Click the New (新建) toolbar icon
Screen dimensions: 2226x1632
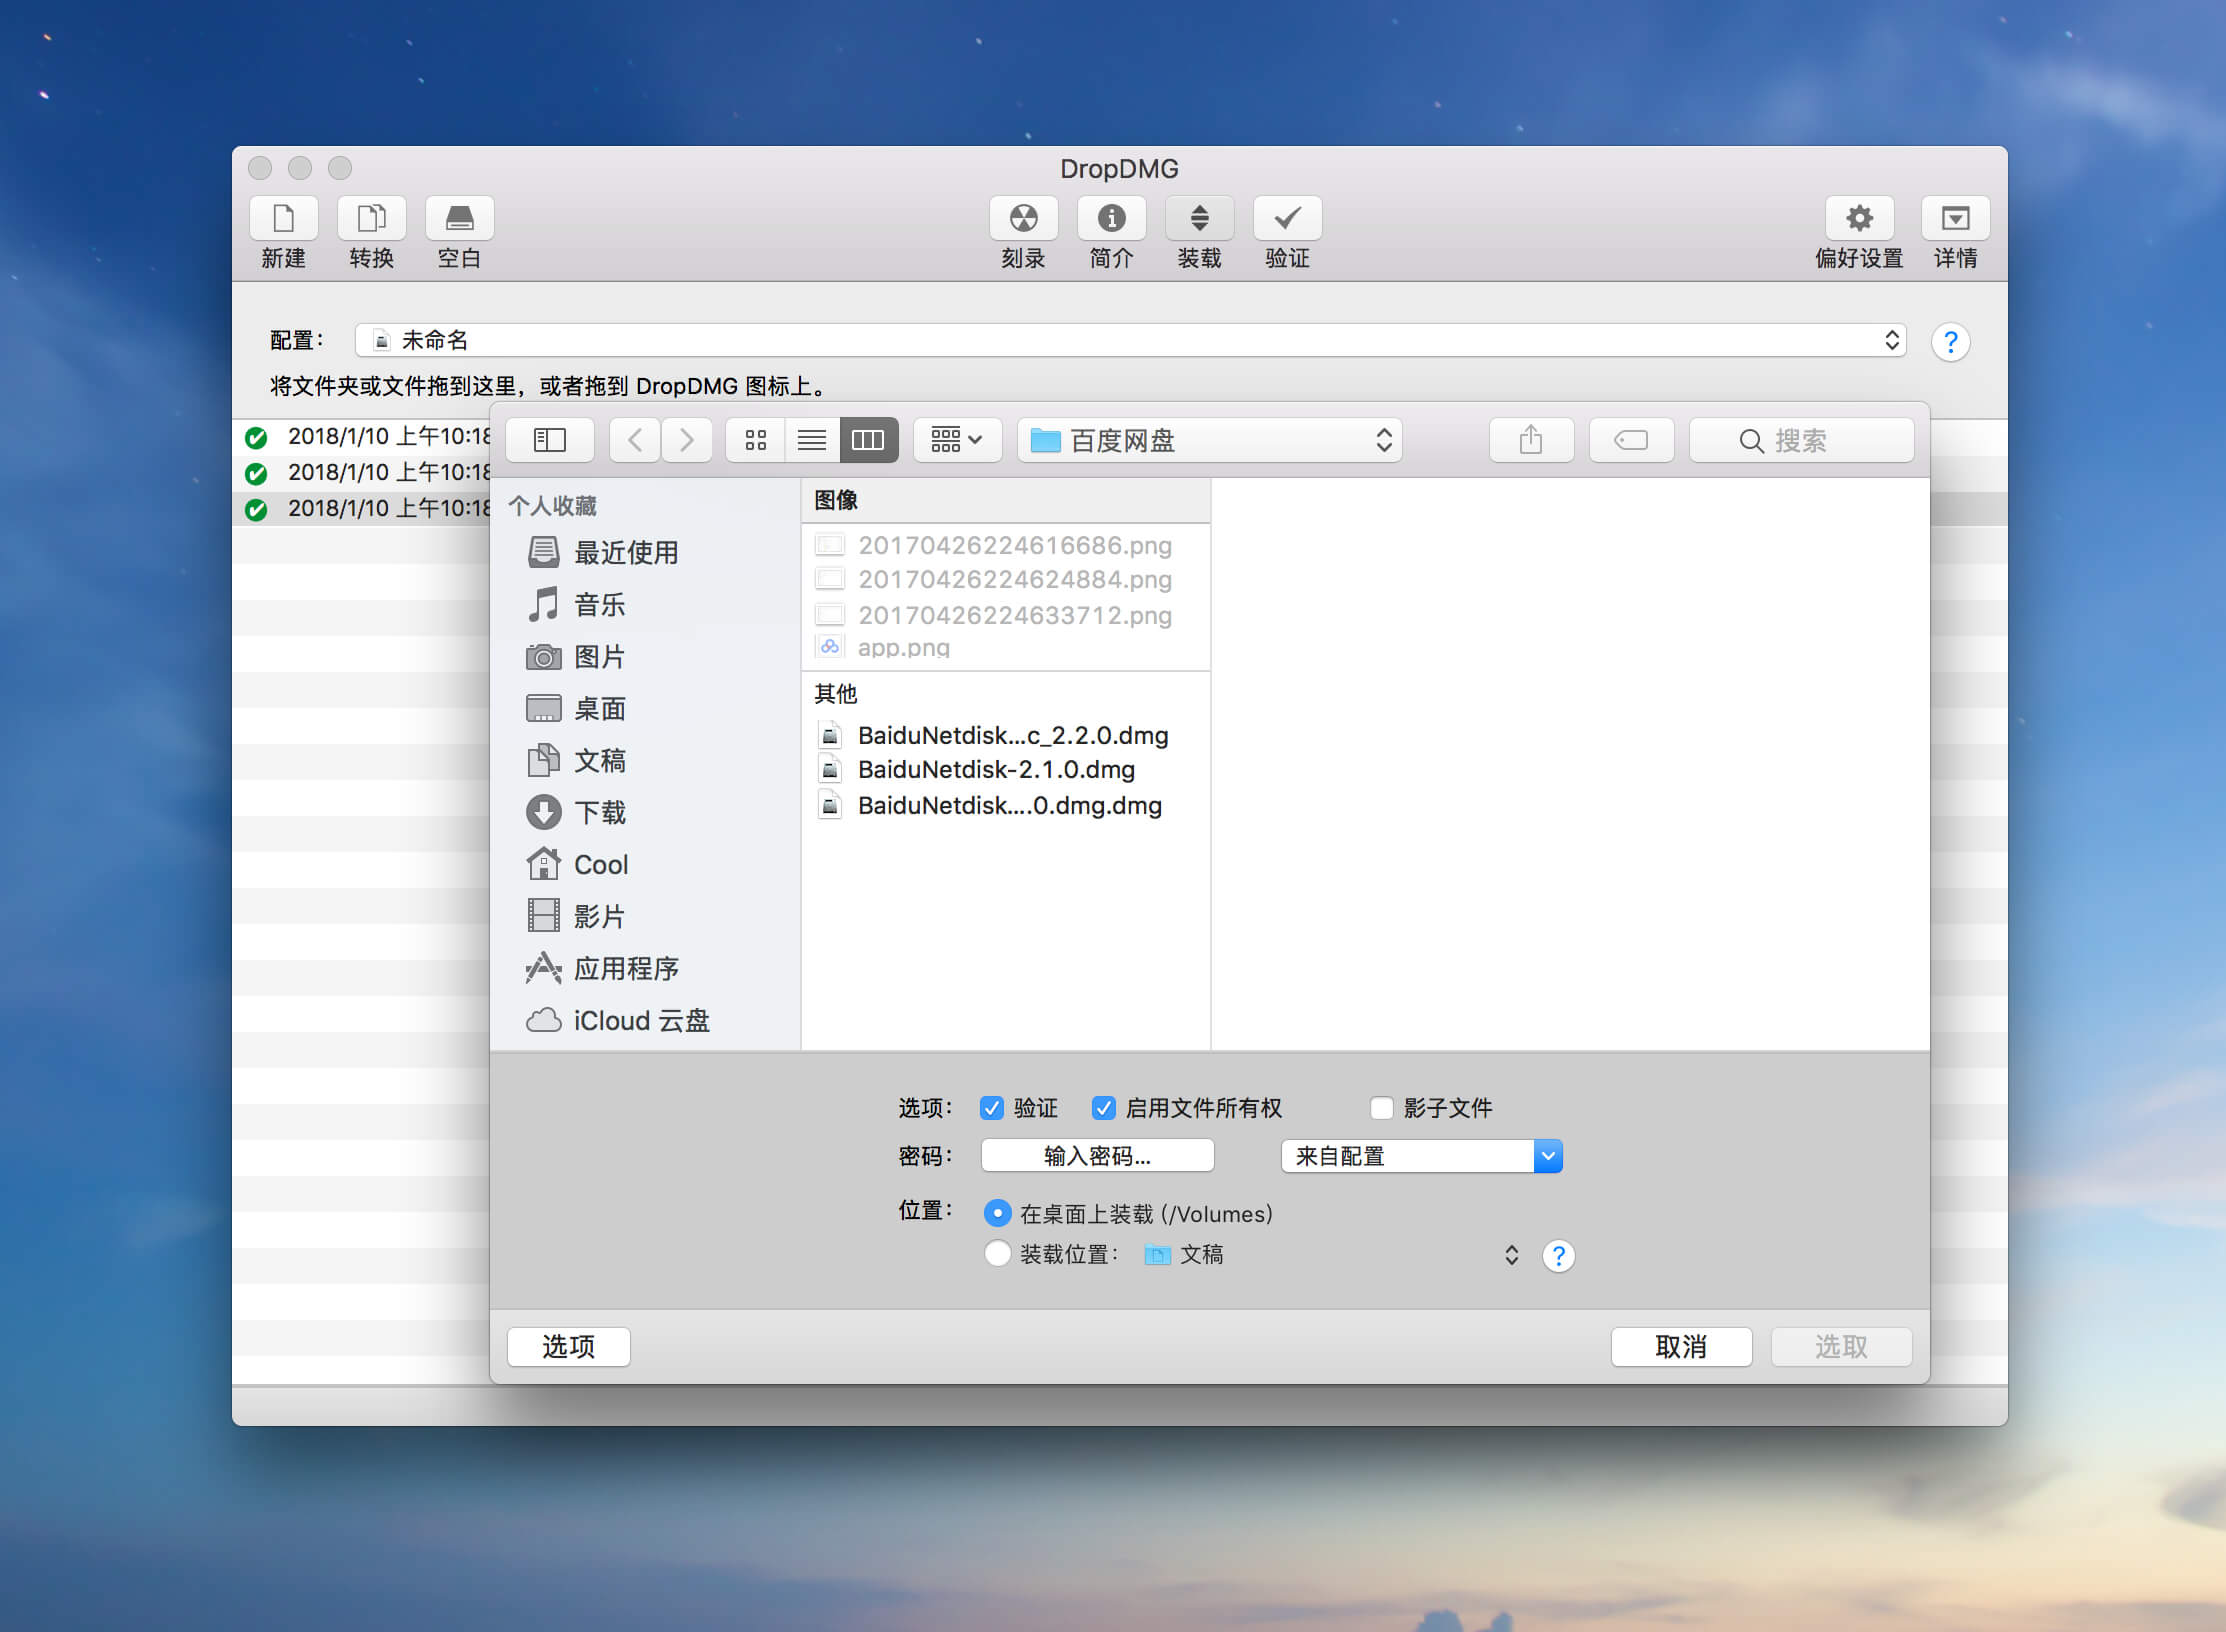click(x=283, y=218)
